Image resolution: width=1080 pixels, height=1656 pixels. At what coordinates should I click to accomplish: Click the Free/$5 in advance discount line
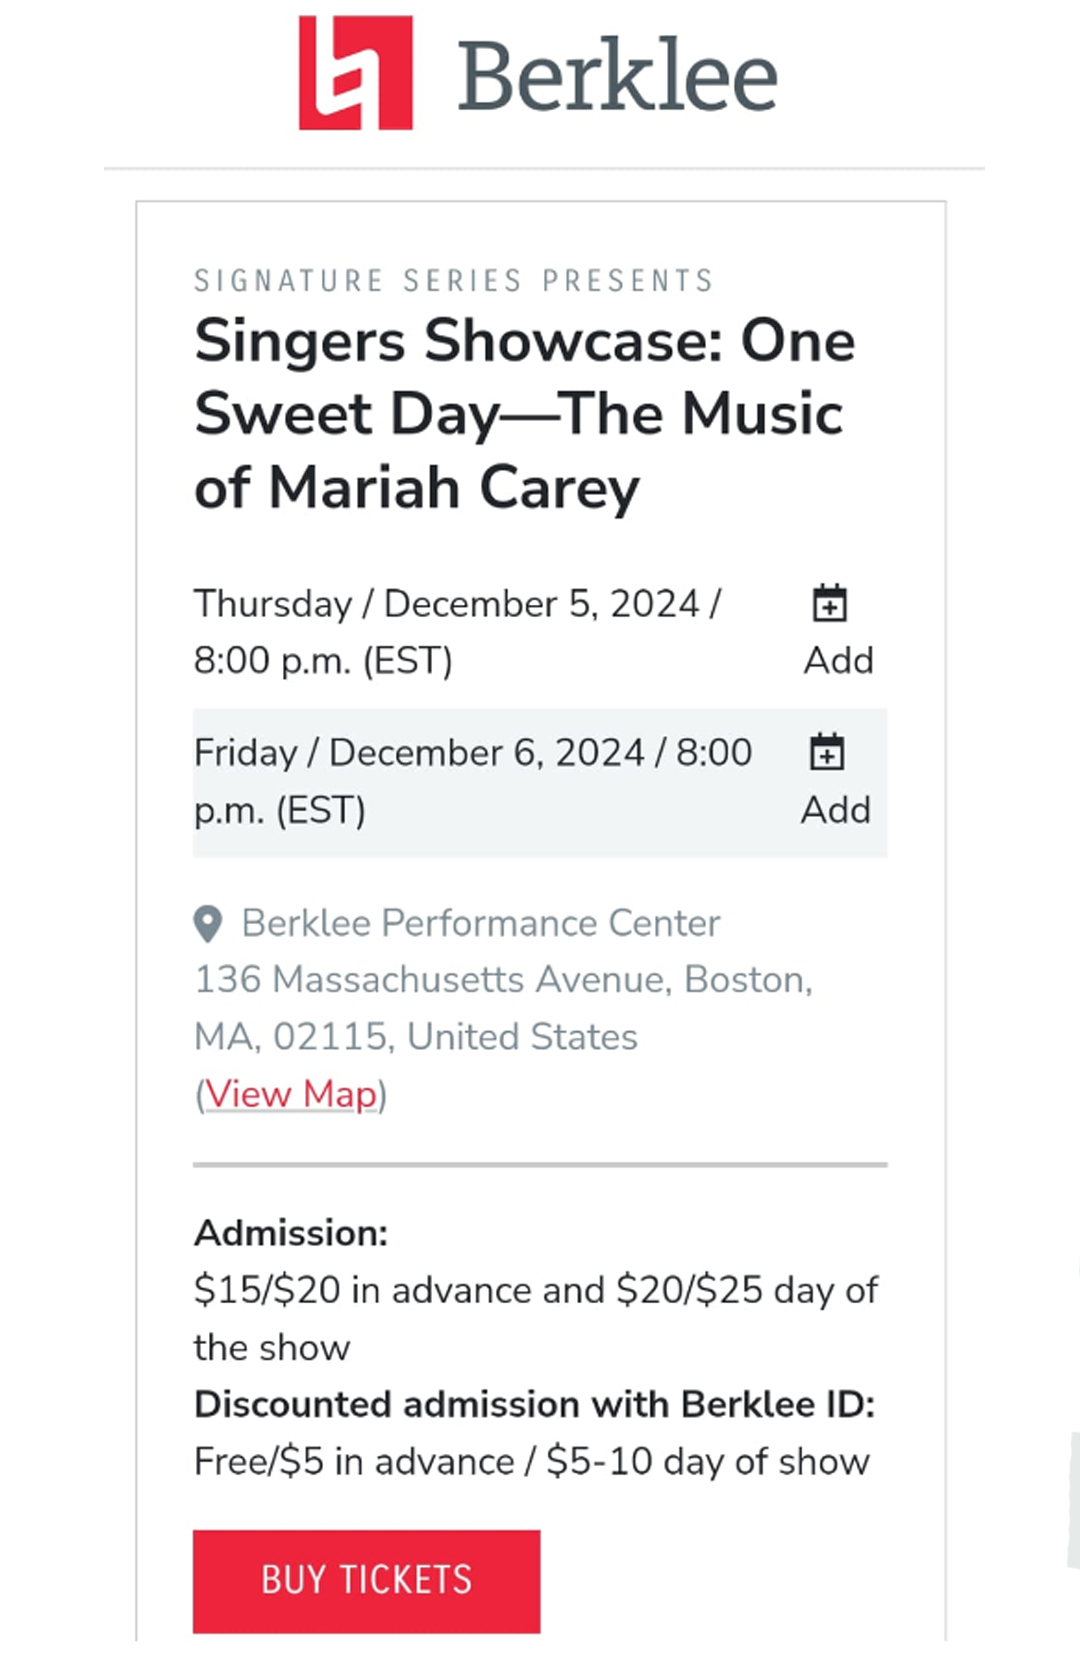(531, 1462)
